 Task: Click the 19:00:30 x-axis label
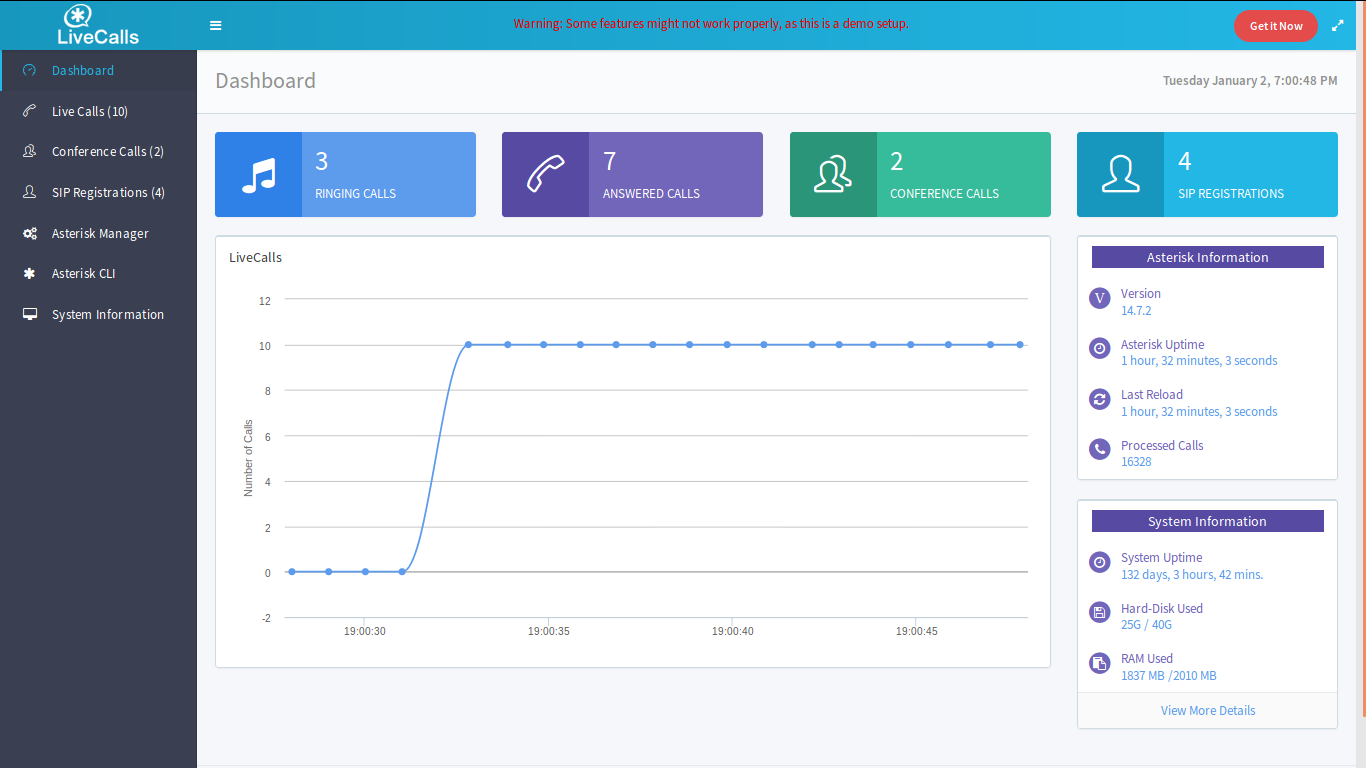point(365,632)
